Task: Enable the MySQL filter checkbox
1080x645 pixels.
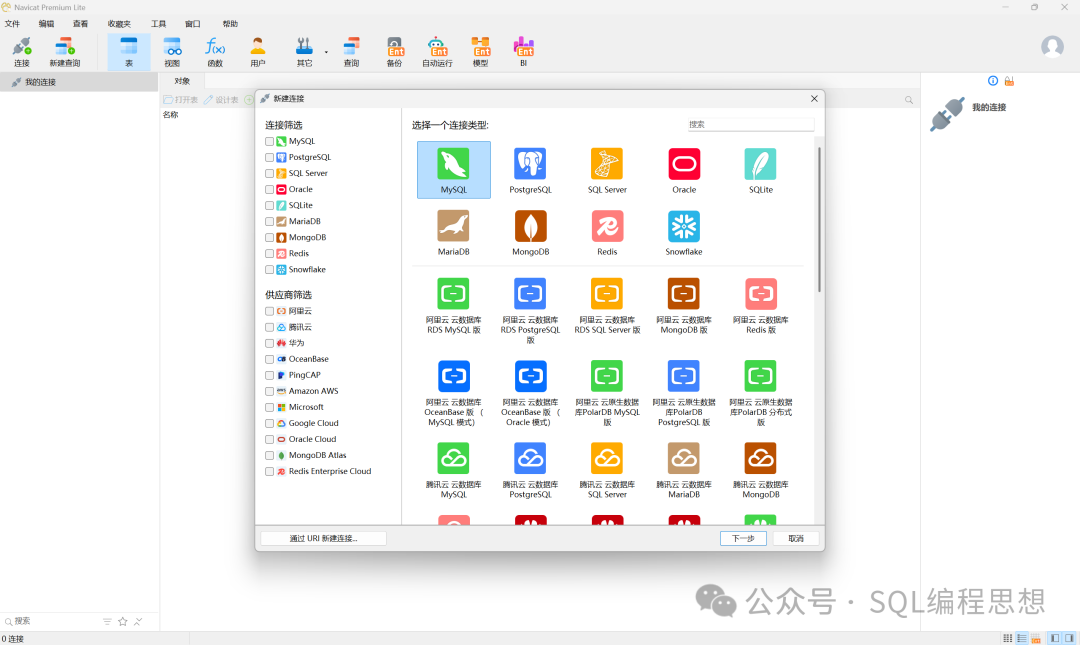Action: [x=269, y=141]
